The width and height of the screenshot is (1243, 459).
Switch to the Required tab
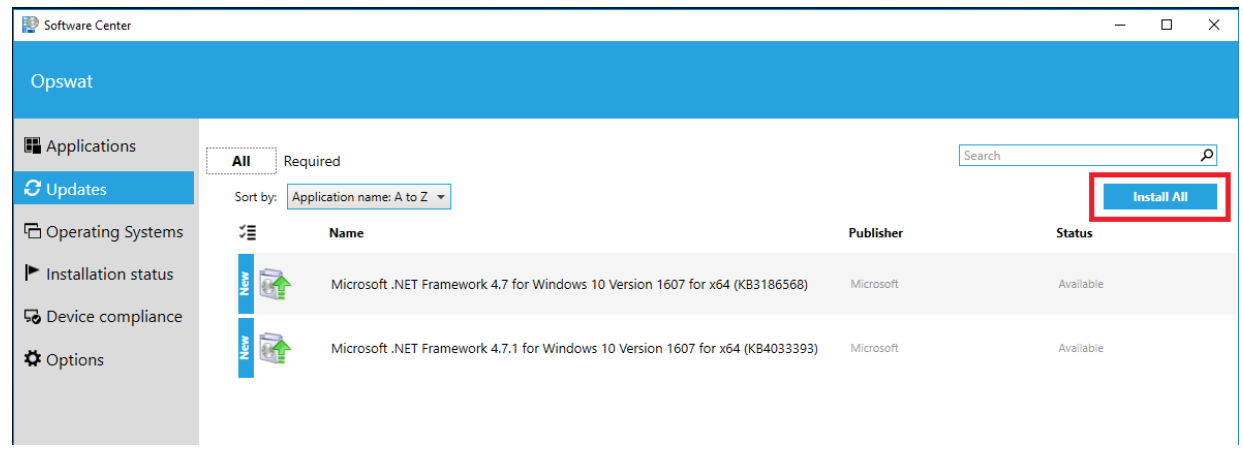coord(312,161)
